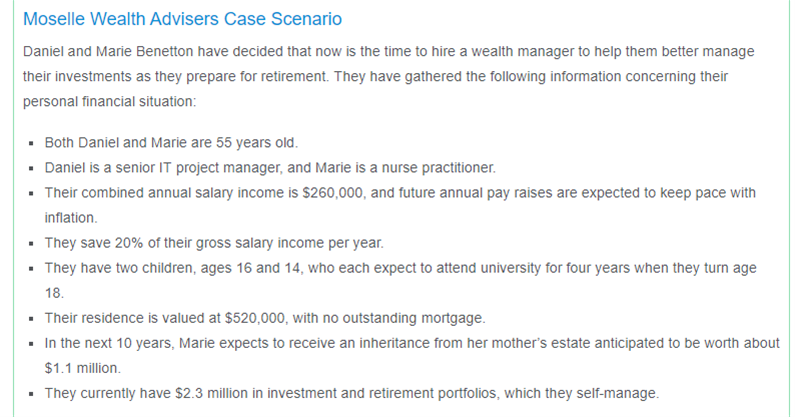Click the word inflation in the salary bullet

click(71, 216)
